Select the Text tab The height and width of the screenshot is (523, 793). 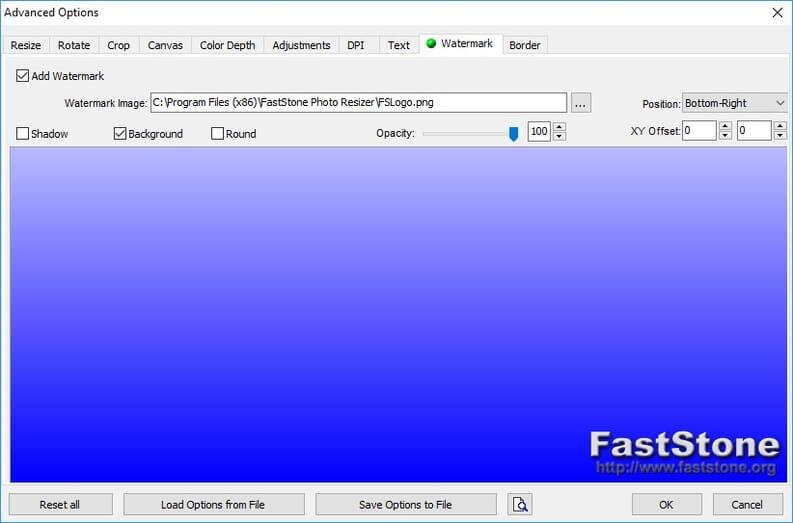point(399,45)
